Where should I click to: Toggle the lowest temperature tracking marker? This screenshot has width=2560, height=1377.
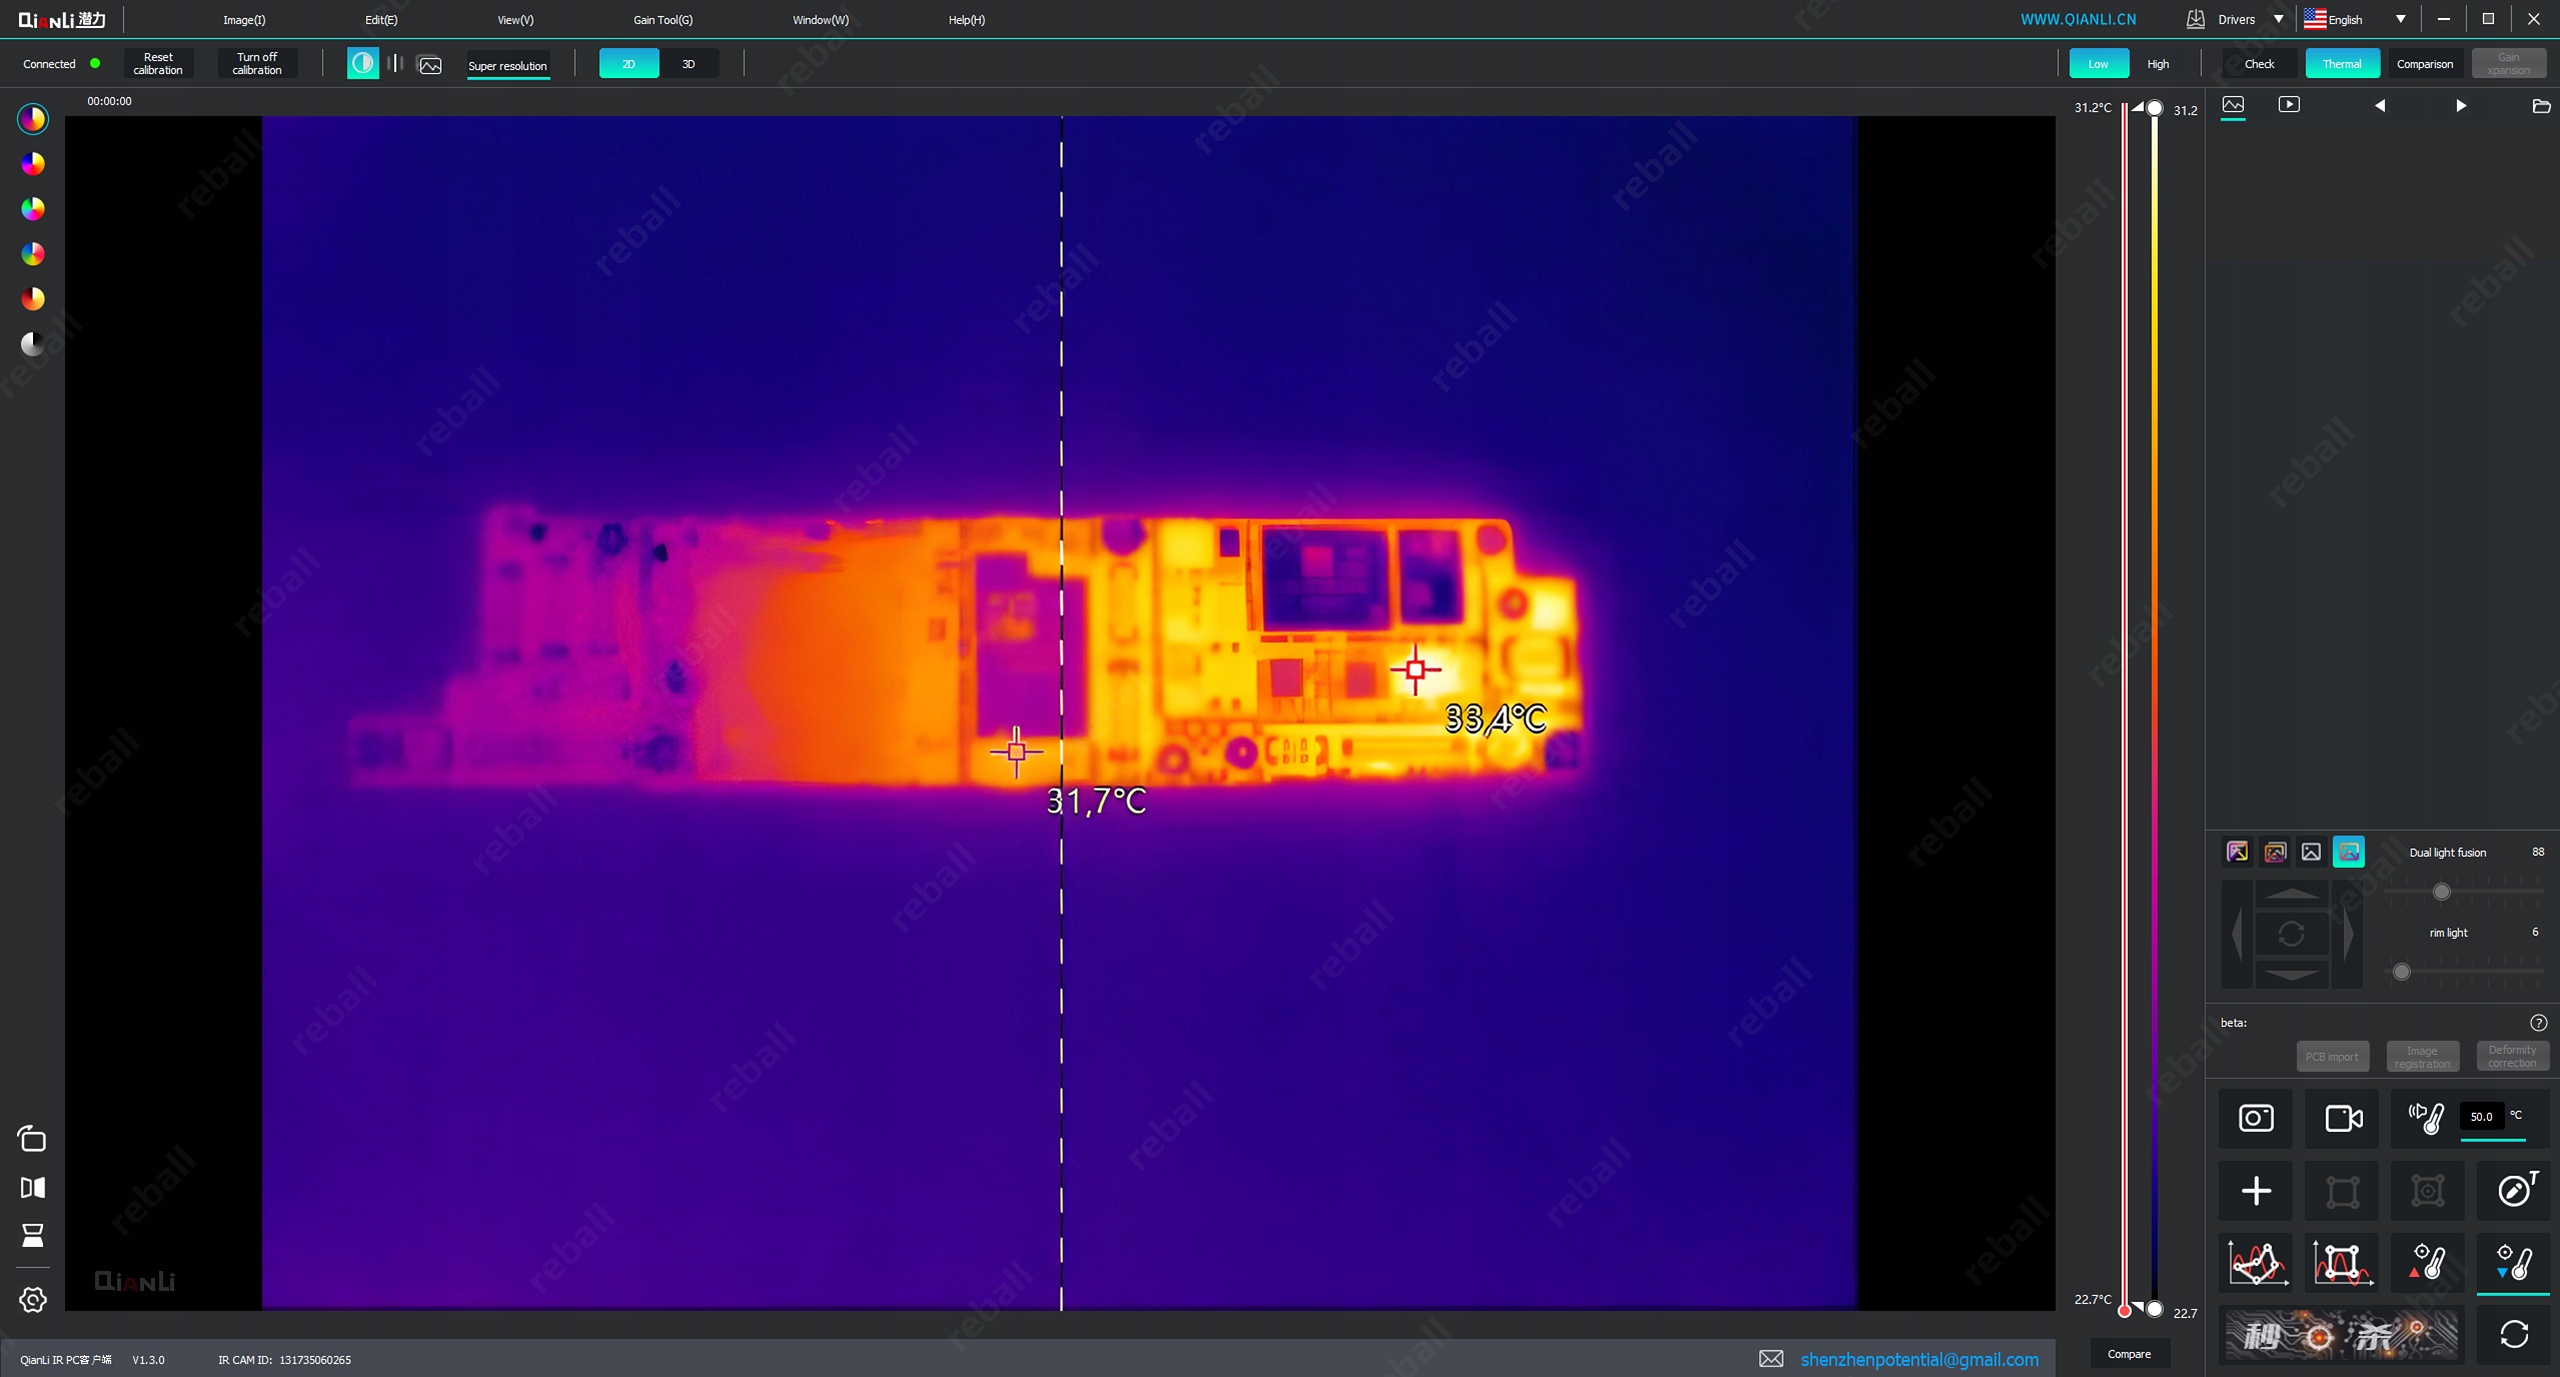point(2513,1262)
